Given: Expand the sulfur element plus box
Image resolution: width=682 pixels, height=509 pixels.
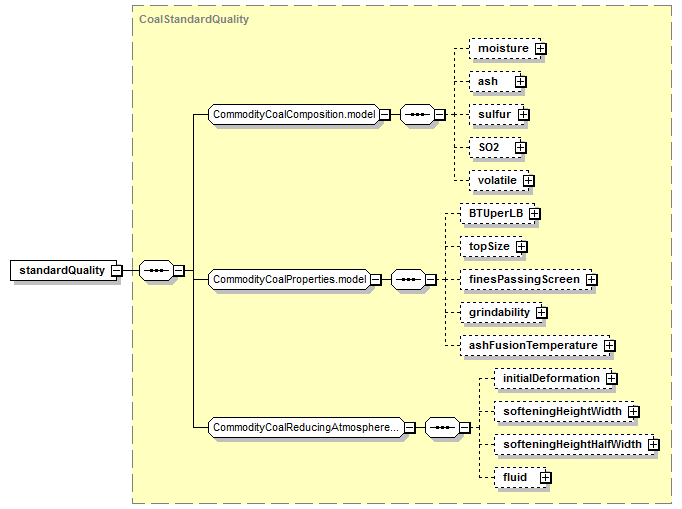Looking at the screenshot, I should (523, 114).
